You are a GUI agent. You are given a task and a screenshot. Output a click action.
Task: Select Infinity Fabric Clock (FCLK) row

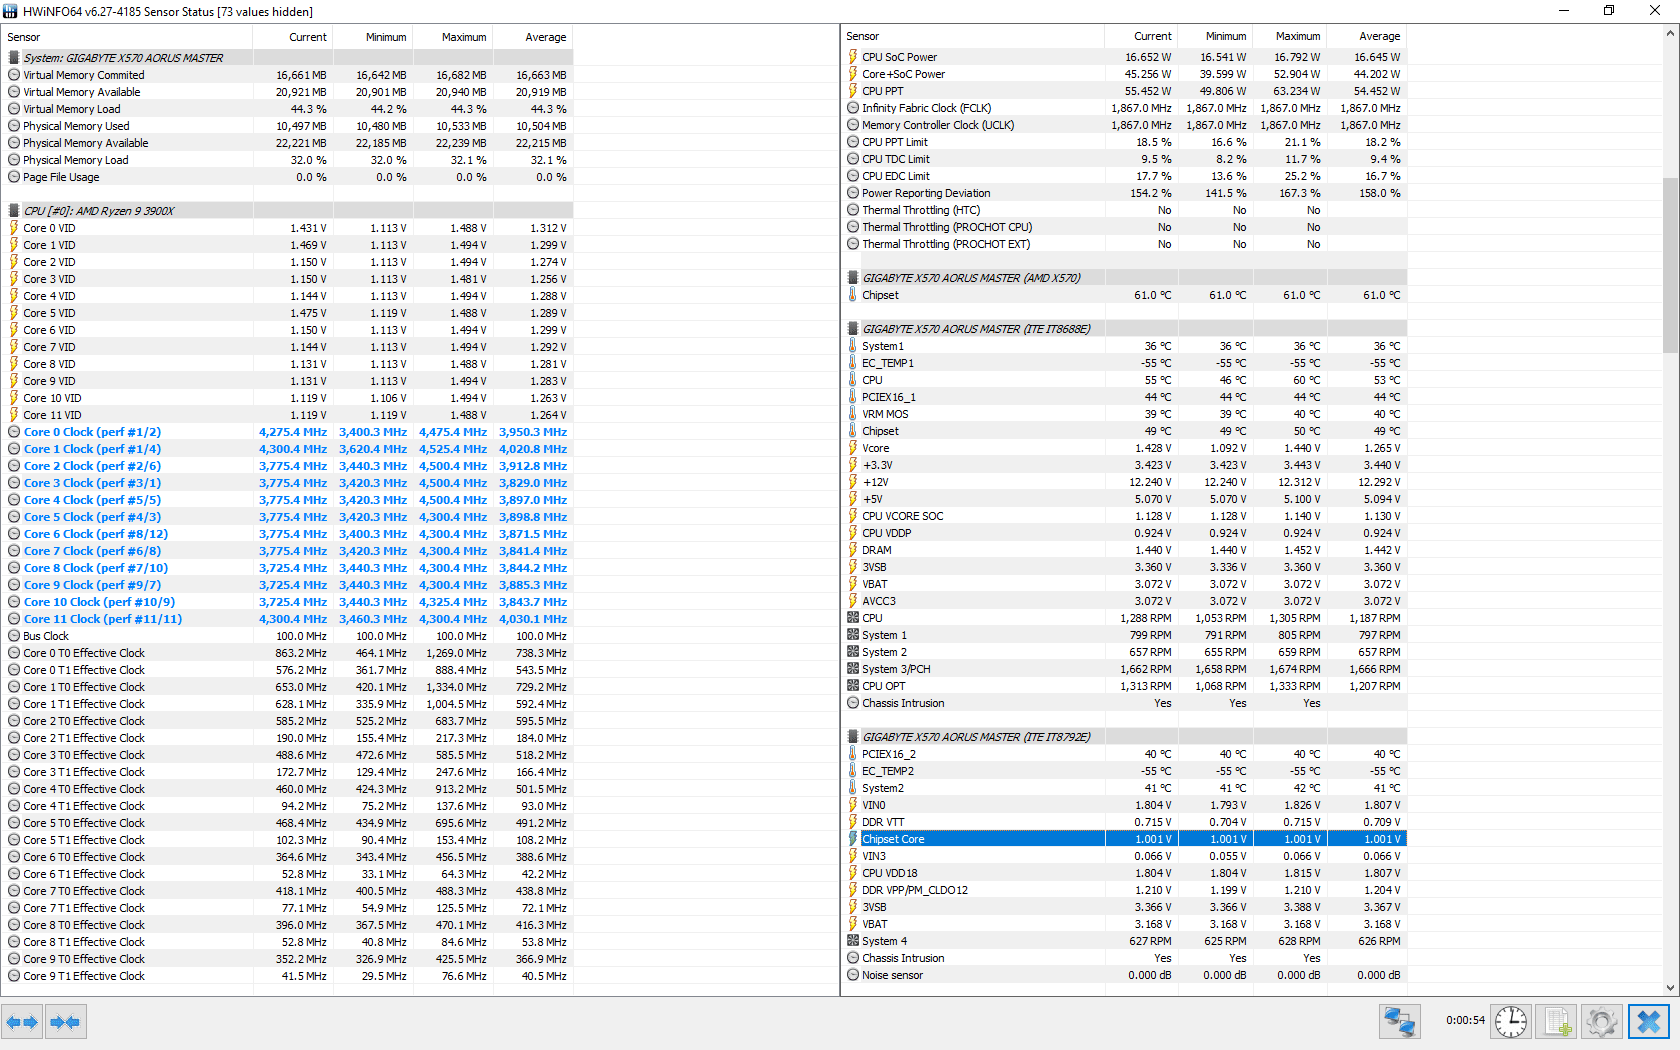tap(1125, 108)
